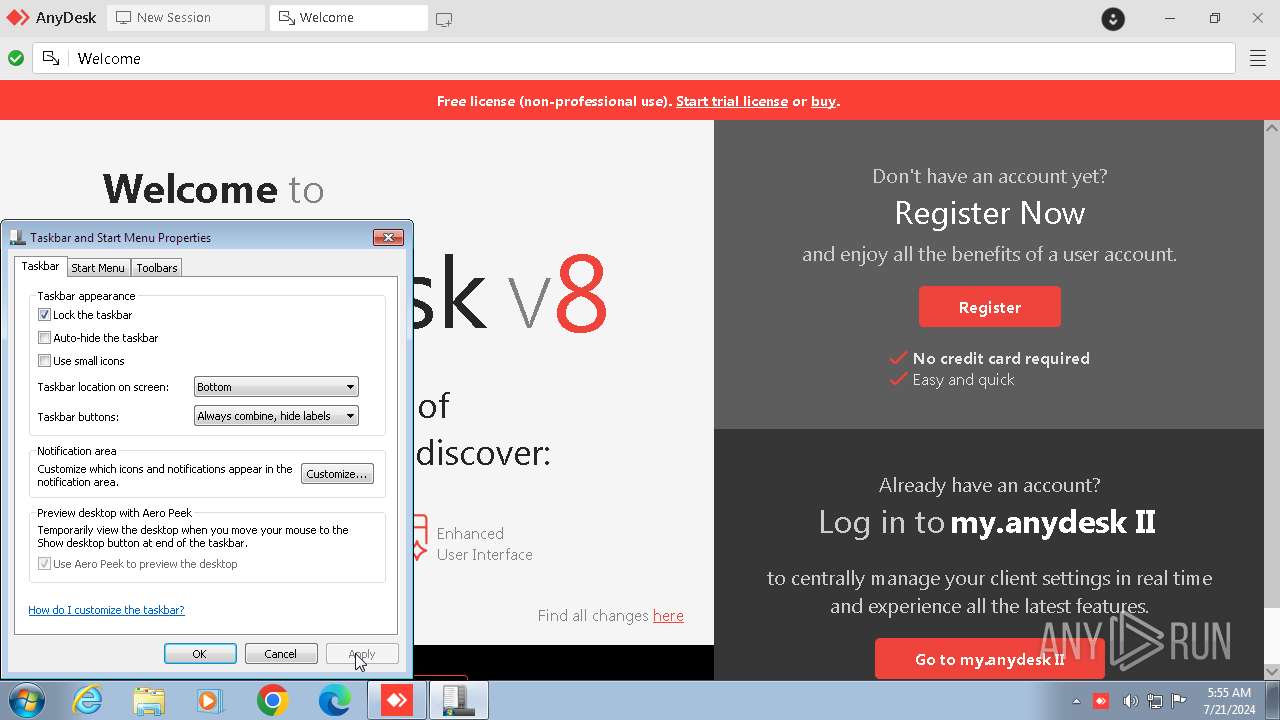Launch Microsoft Edge from taskbar
The width and height of the screenshot is (1280, 720).
(x=334, y=700)
